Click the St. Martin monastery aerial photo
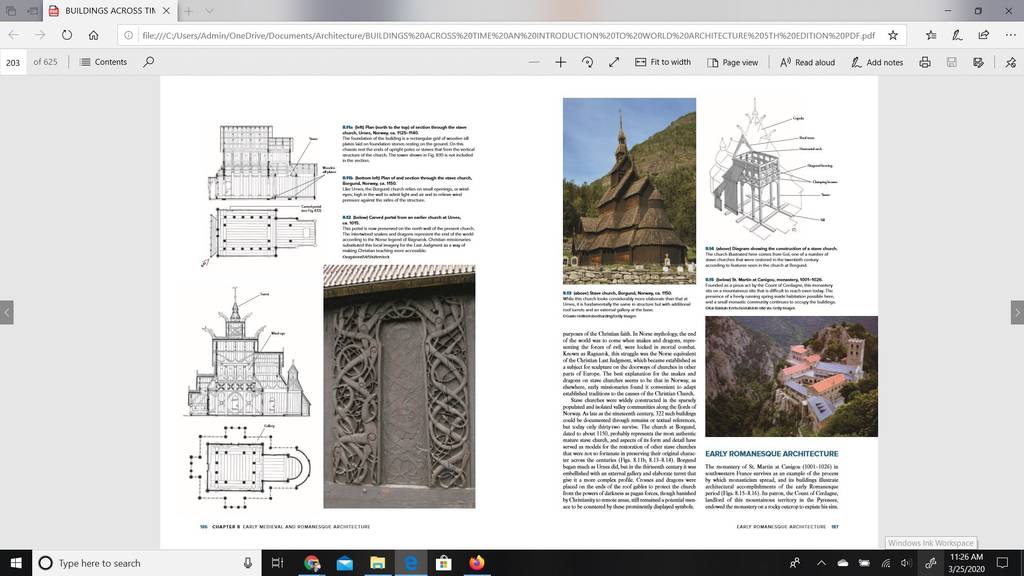Viewport: 1024px width, 576px height. 792,377
